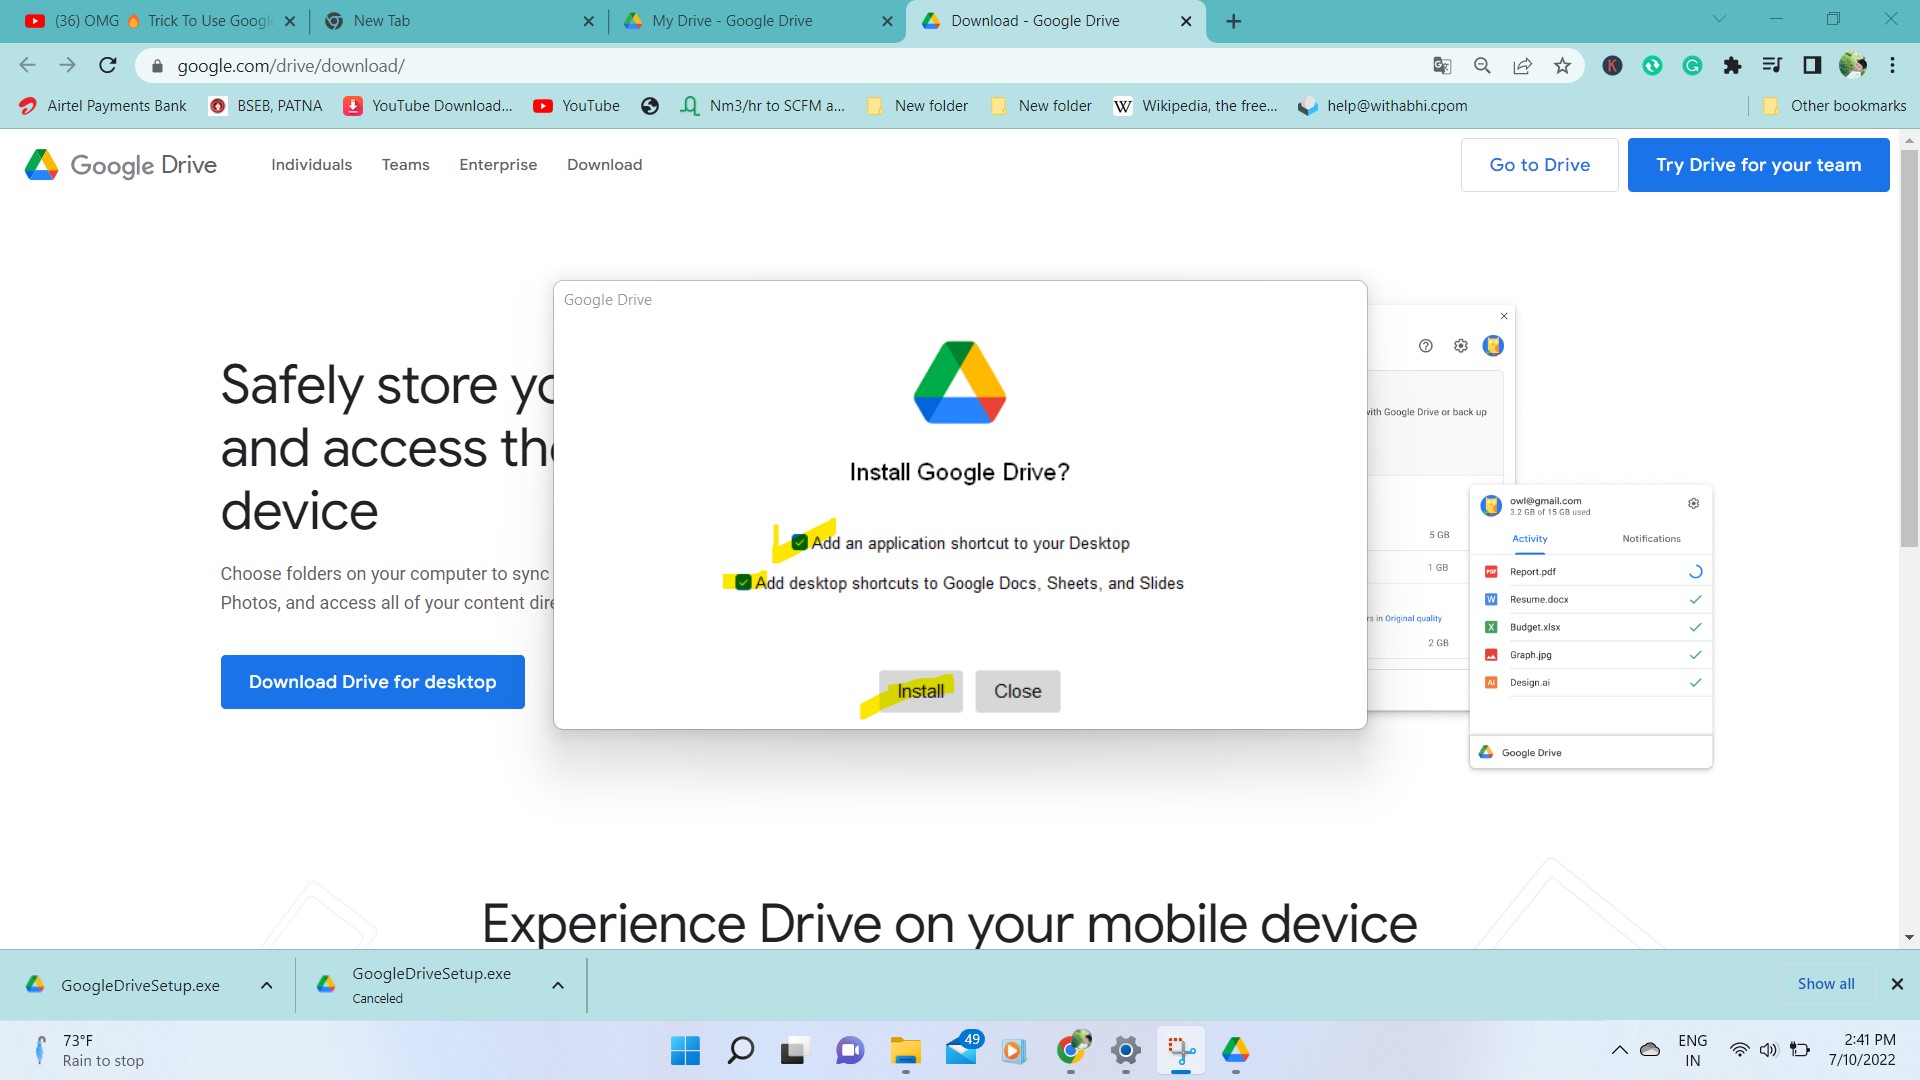Viewport: 1920px width, 1080px height.
Task: Open Nm3/hr to SCFM bookmark
Action: [x=763, y=106]
